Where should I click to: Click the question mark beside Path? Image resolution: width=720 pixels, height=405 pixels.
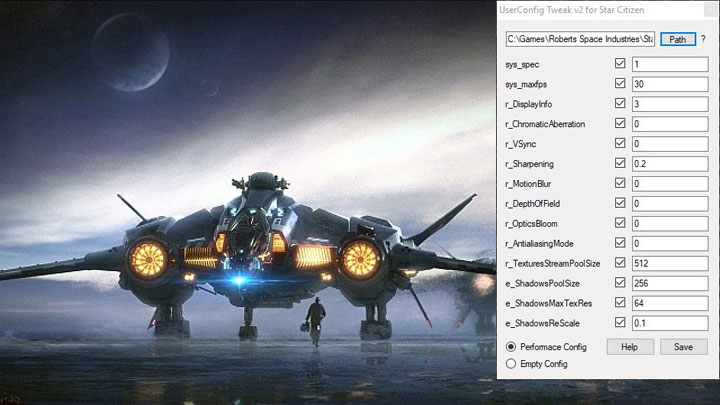(x=703, y=39)
